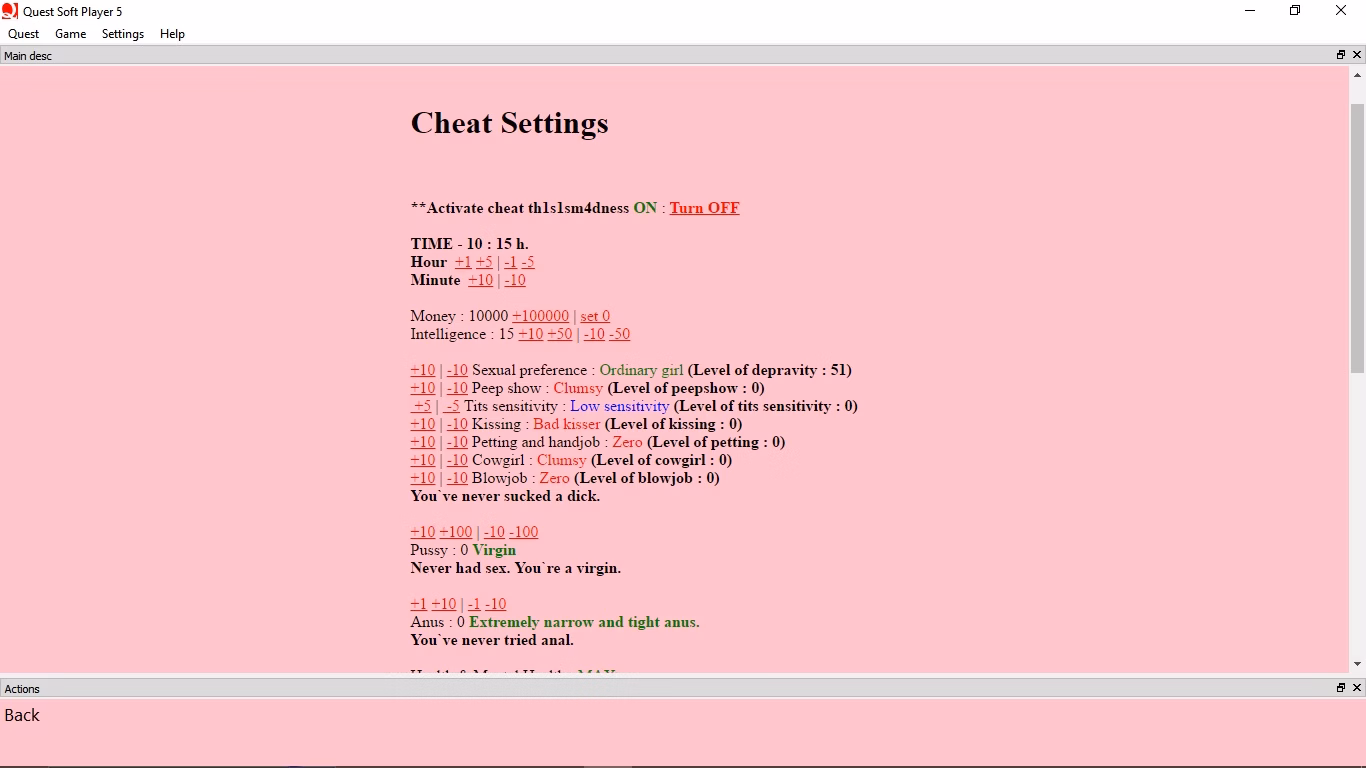
Task: Click the Actions panel title
Action: point(22,689)
